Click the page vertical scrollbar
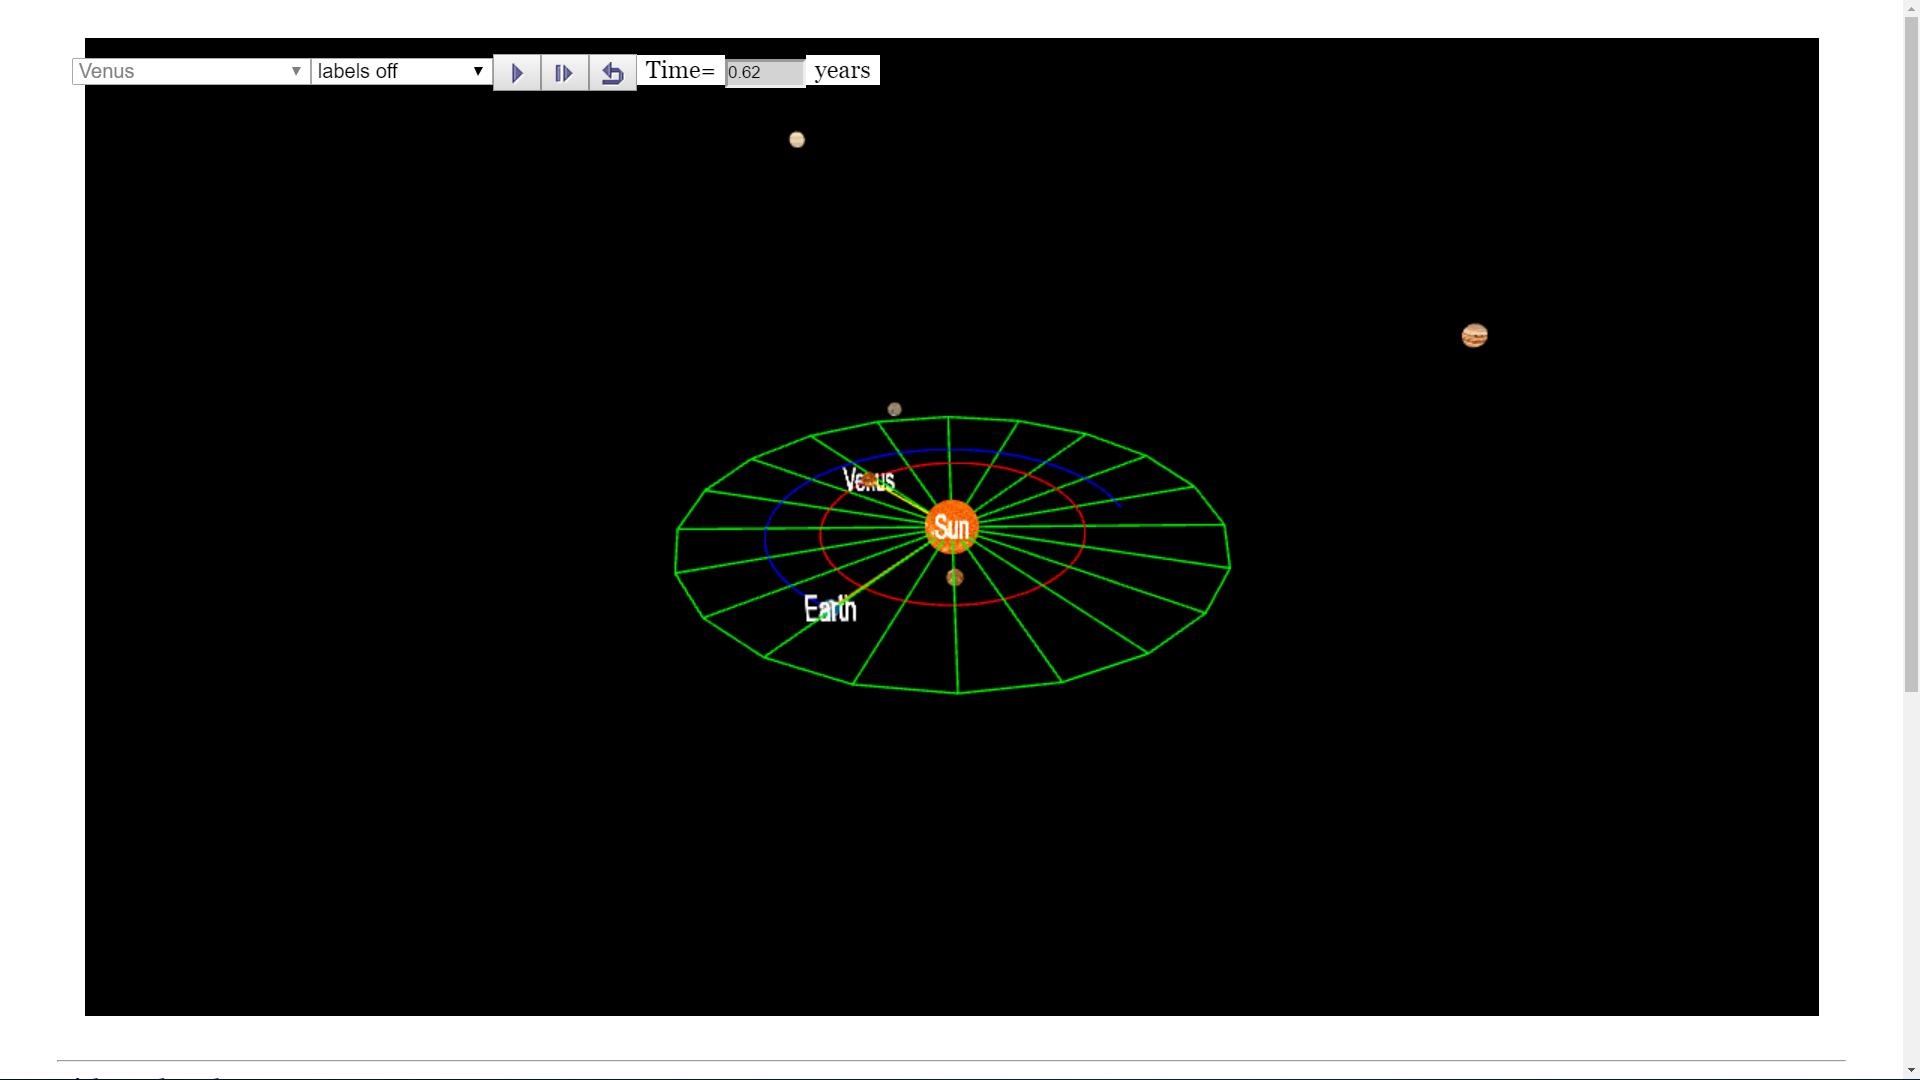This screenshot has height=1080, width=1920. 1911,350
